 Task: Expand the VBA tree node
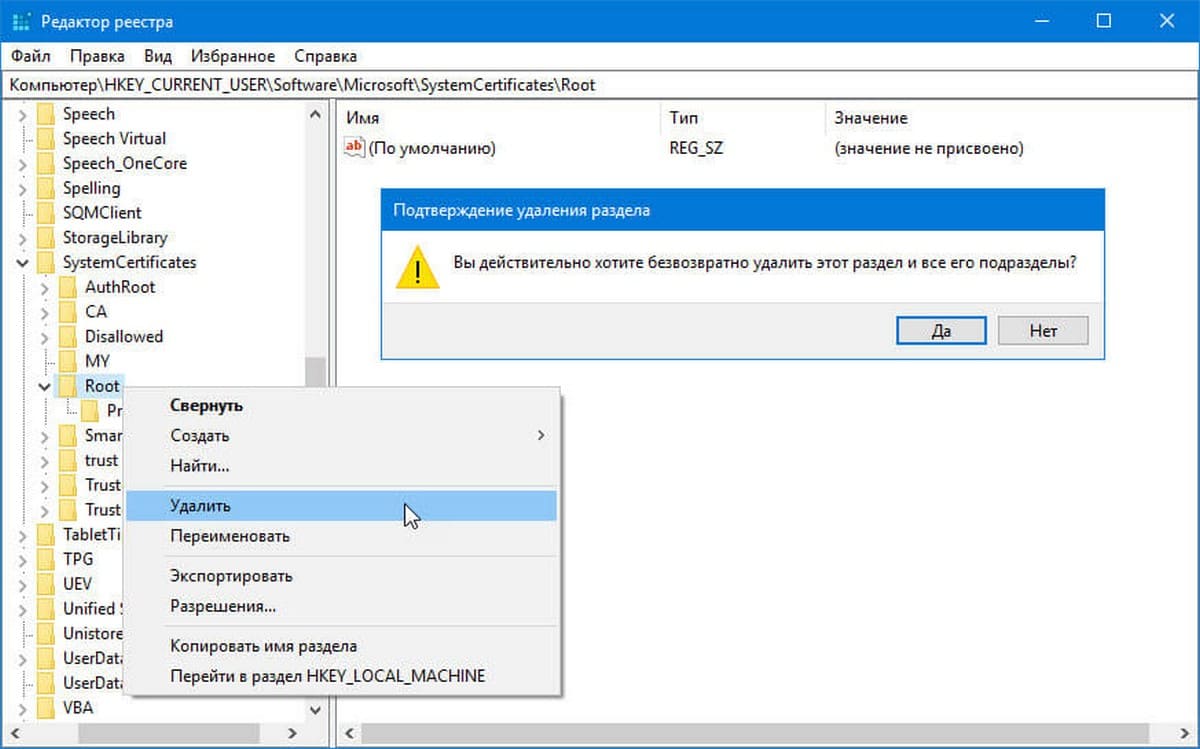pos(23,708)
